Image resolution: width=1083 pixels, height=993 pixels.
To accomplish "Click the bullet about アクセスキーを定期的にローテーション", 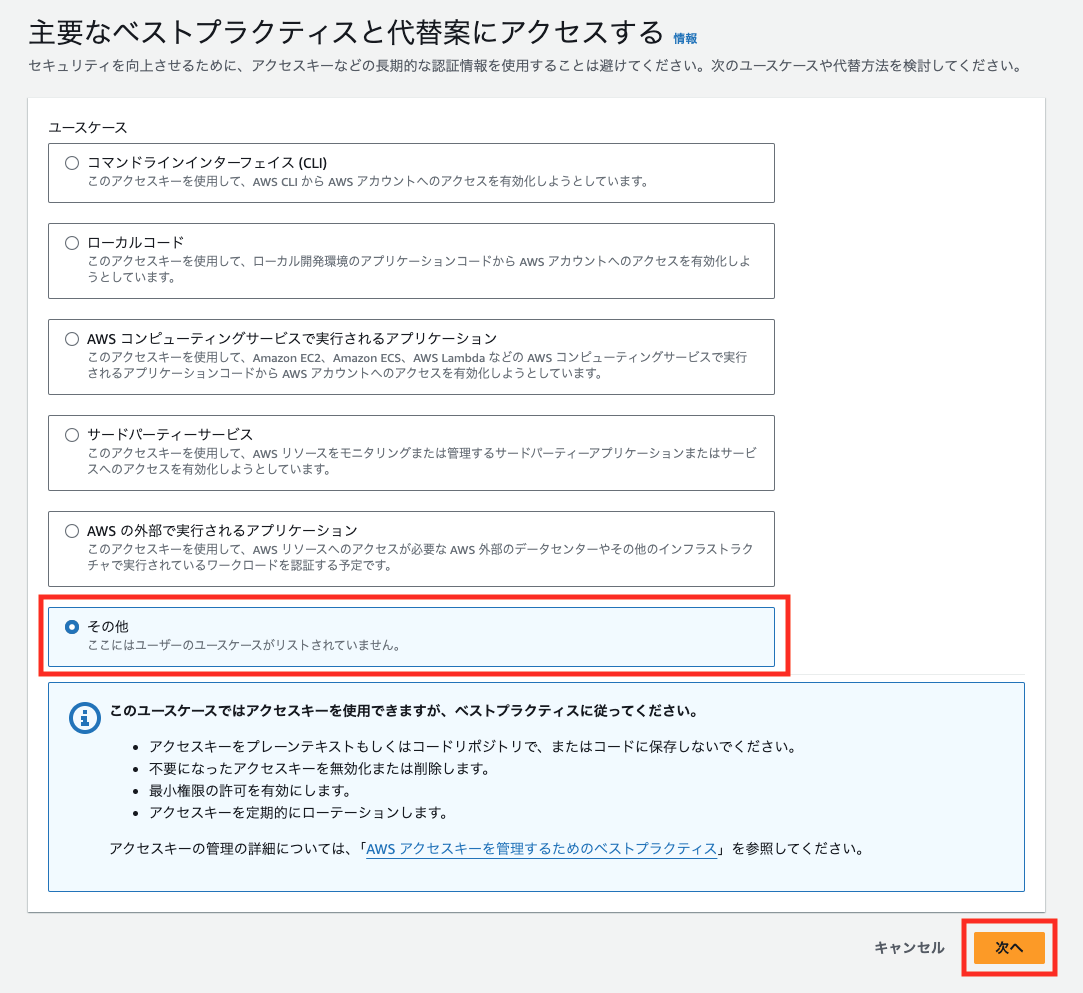I will tap(298, 813).
